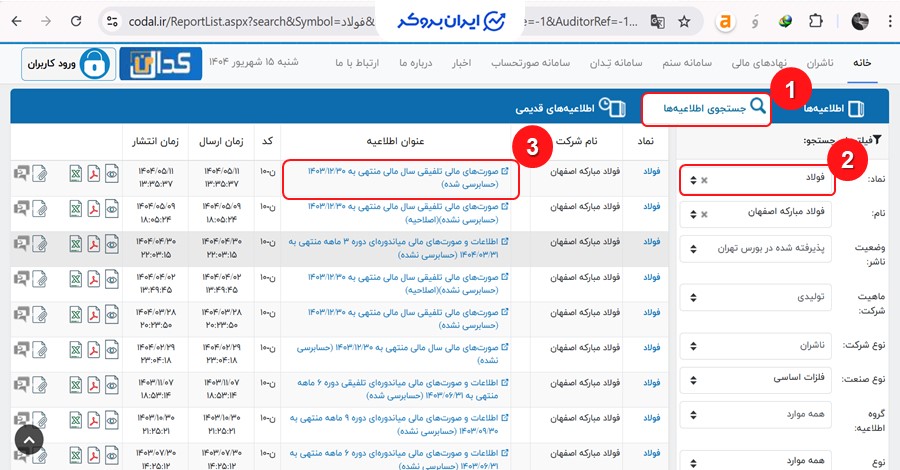Open the اخبار menu item
Screen dimensions: 900x470
(461, 63)
